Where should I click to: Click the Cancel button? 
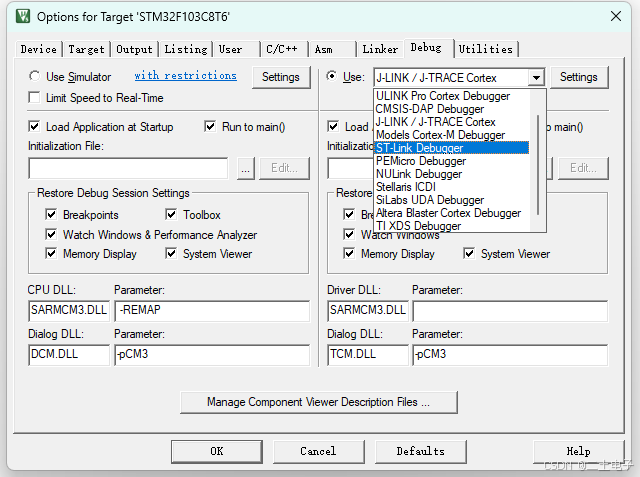coord(318,451)
